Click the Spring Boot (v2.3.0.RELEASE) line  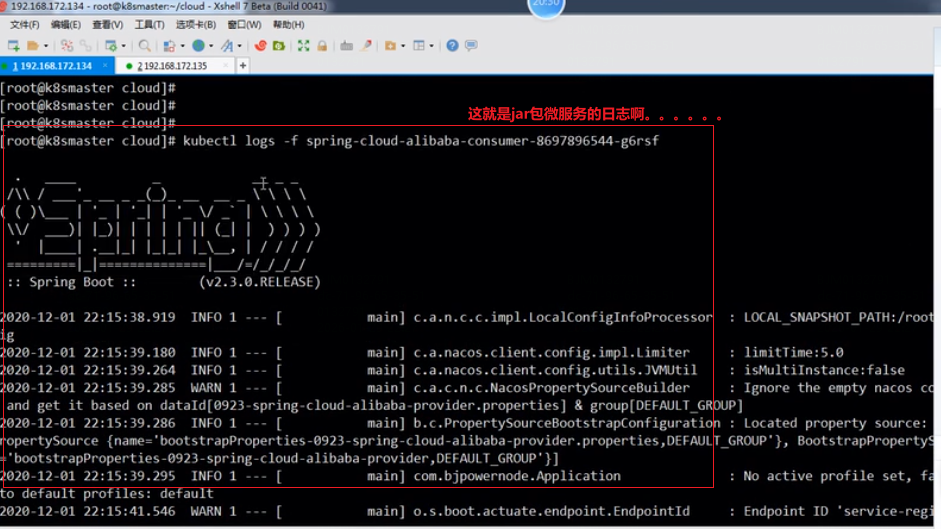pyautogui.click(x=164, y=282)
